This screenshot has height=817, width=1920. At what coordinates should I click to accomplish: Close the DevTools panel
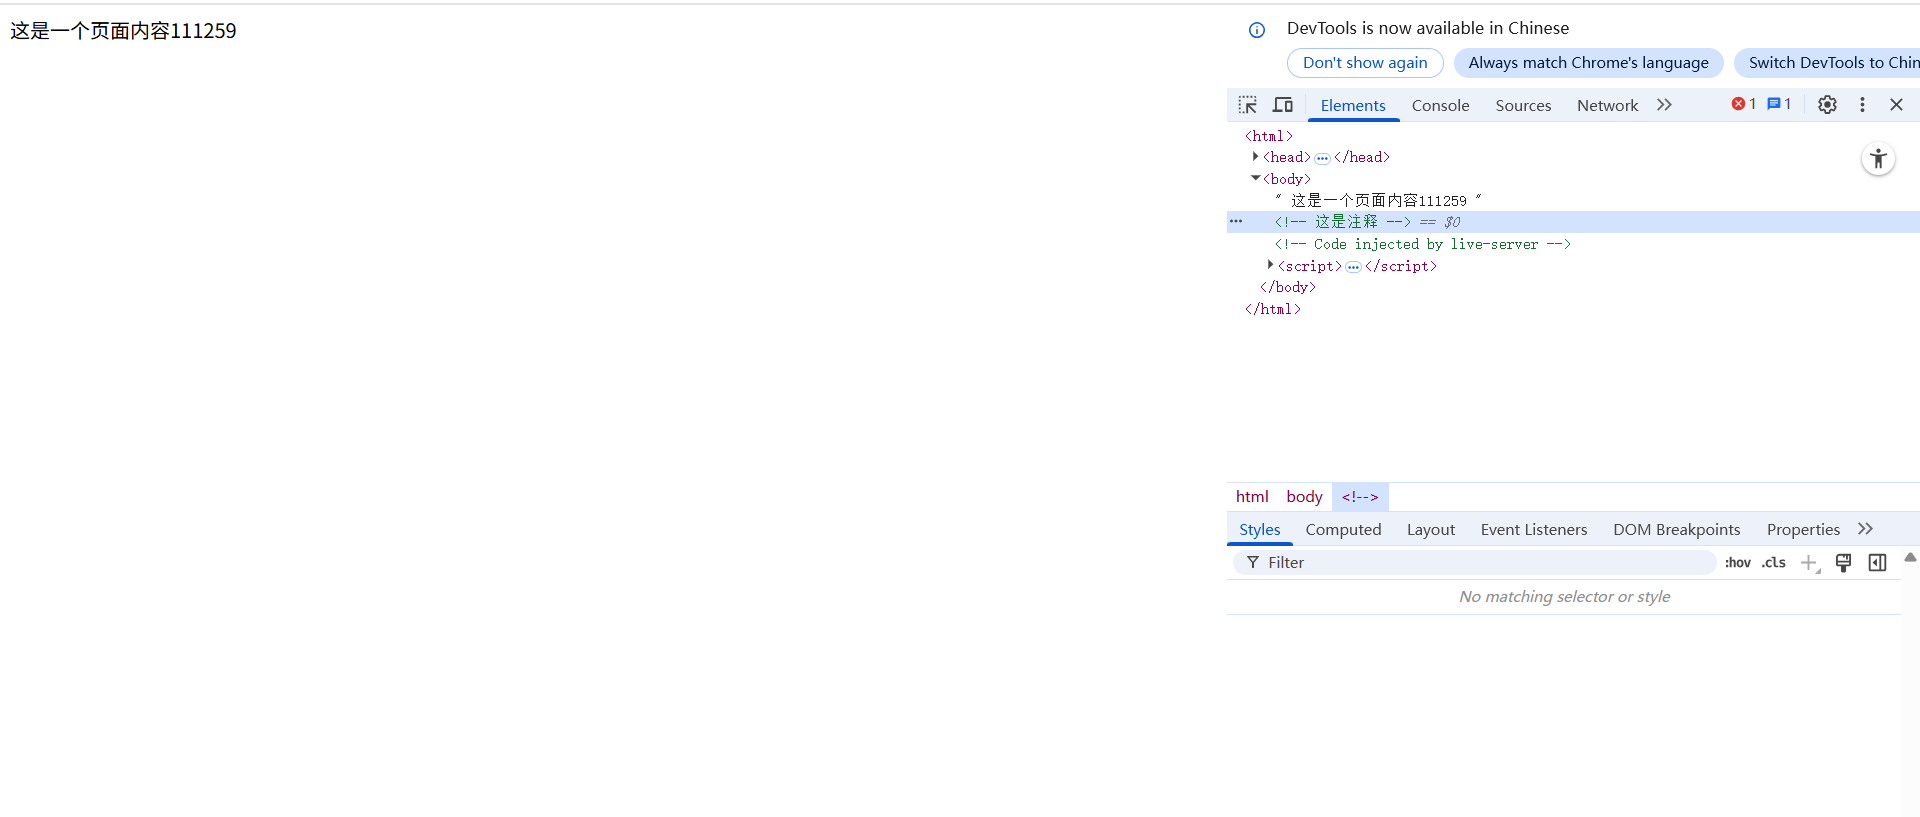(x=1896, y=105)
